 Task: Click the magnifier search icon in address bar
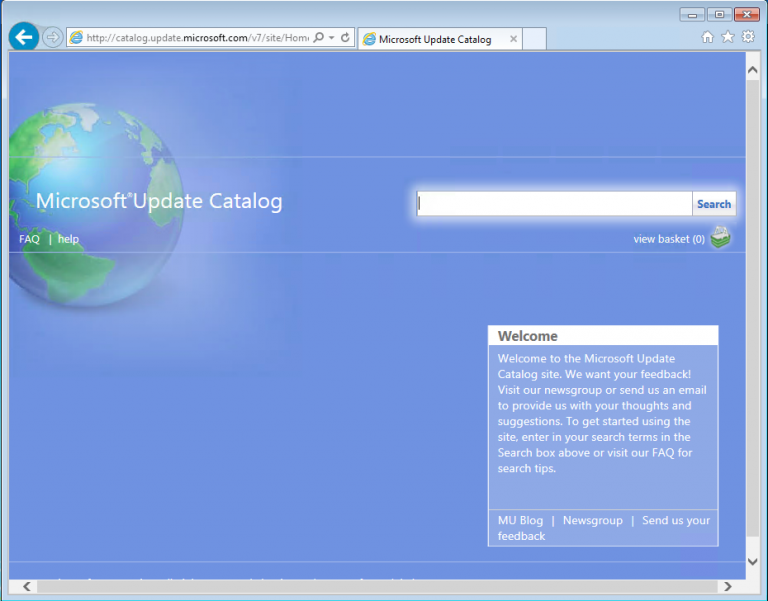[x=318, y=38]
